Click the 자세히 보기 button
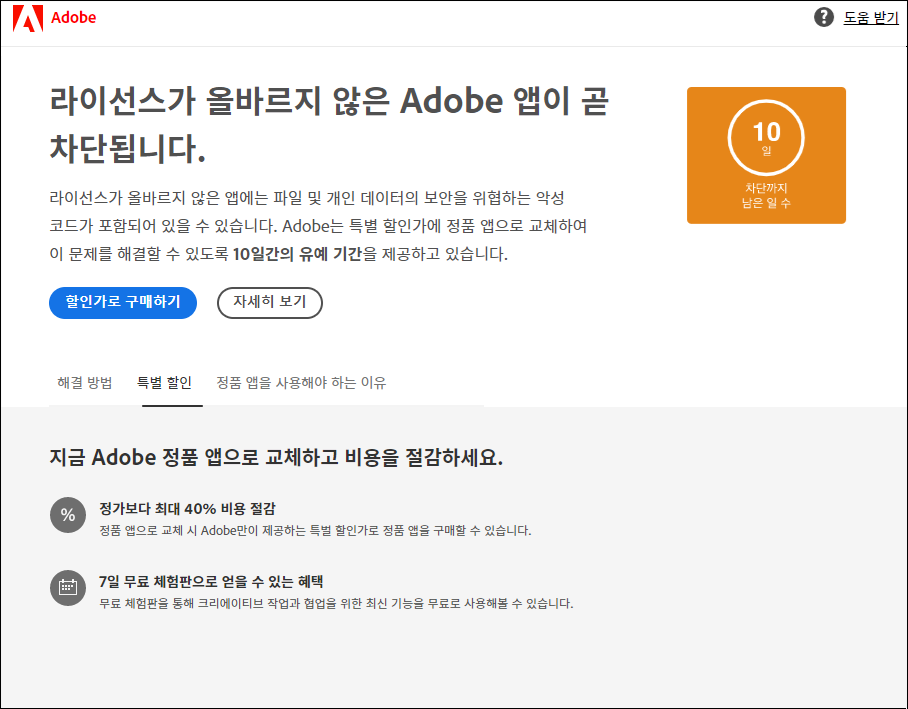This screenshot has height=709, width=908. (270, 302)
